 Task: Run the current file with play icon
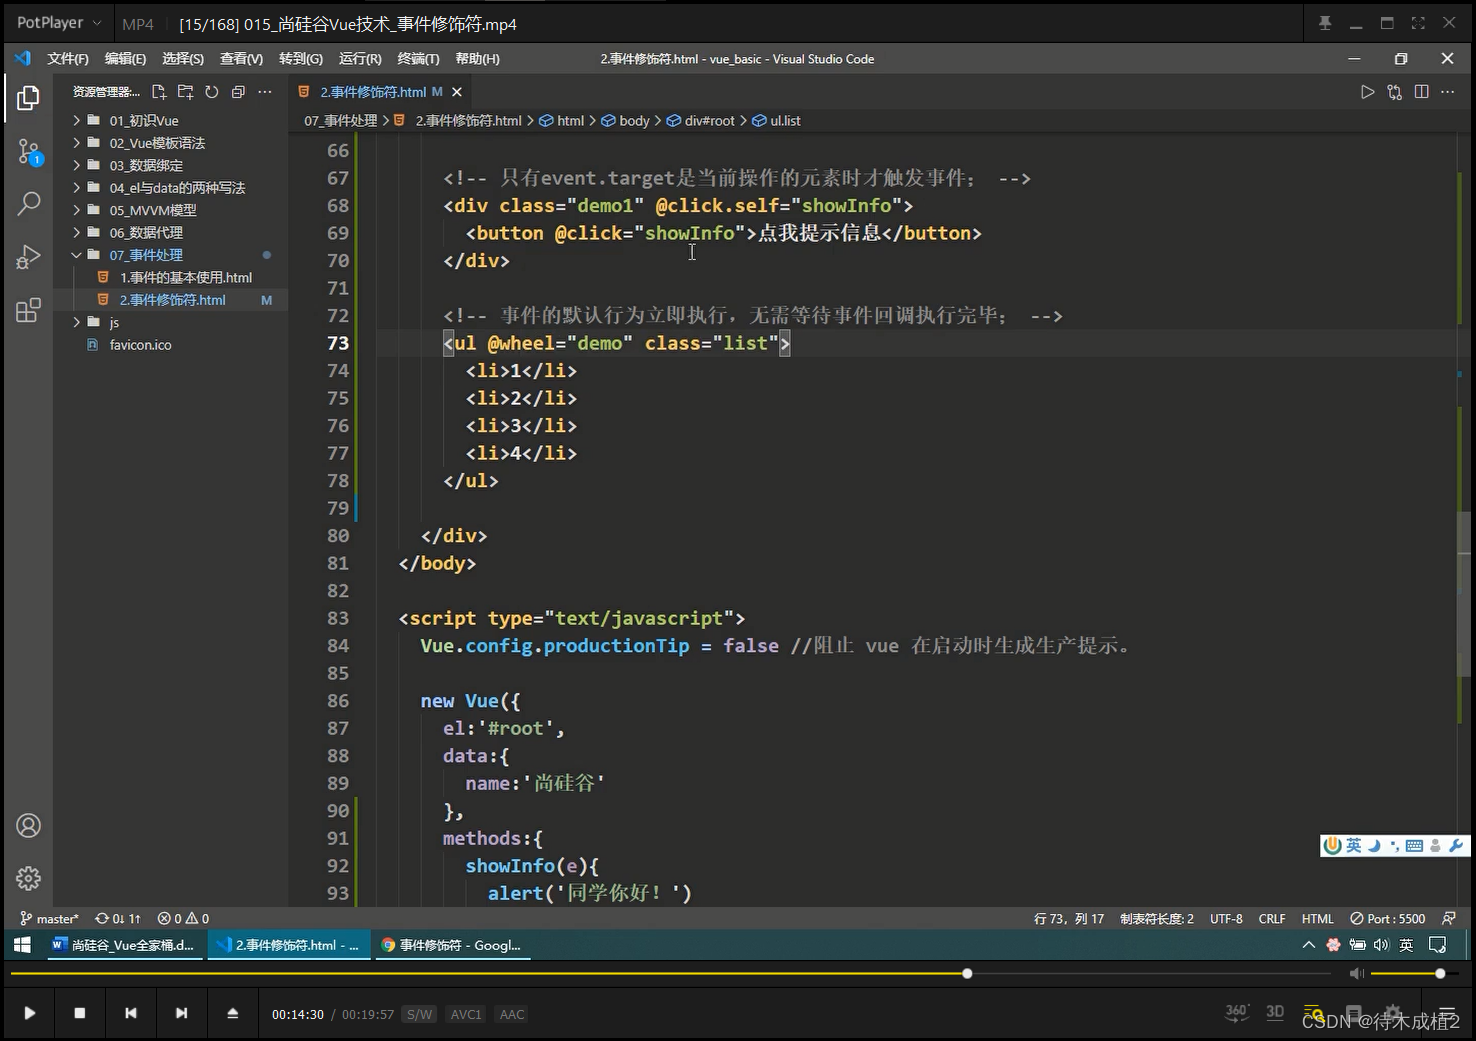1367,92
